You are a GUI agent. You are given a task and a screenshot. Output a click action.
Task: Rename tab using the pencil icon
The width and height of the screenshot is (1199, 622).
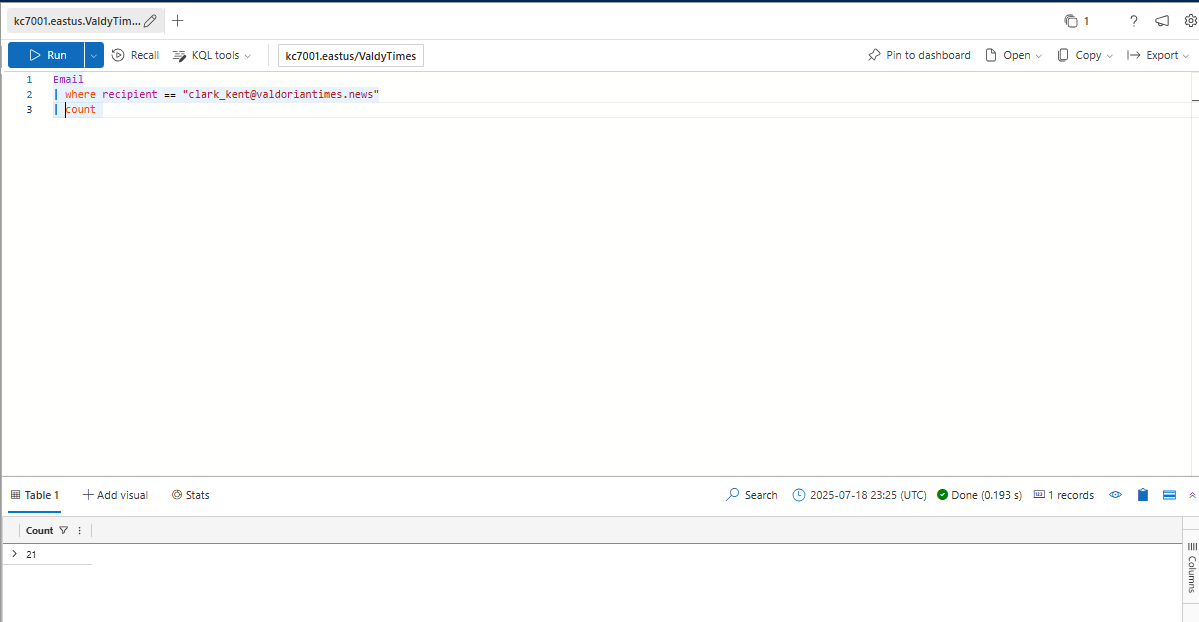tap(151, 21)
